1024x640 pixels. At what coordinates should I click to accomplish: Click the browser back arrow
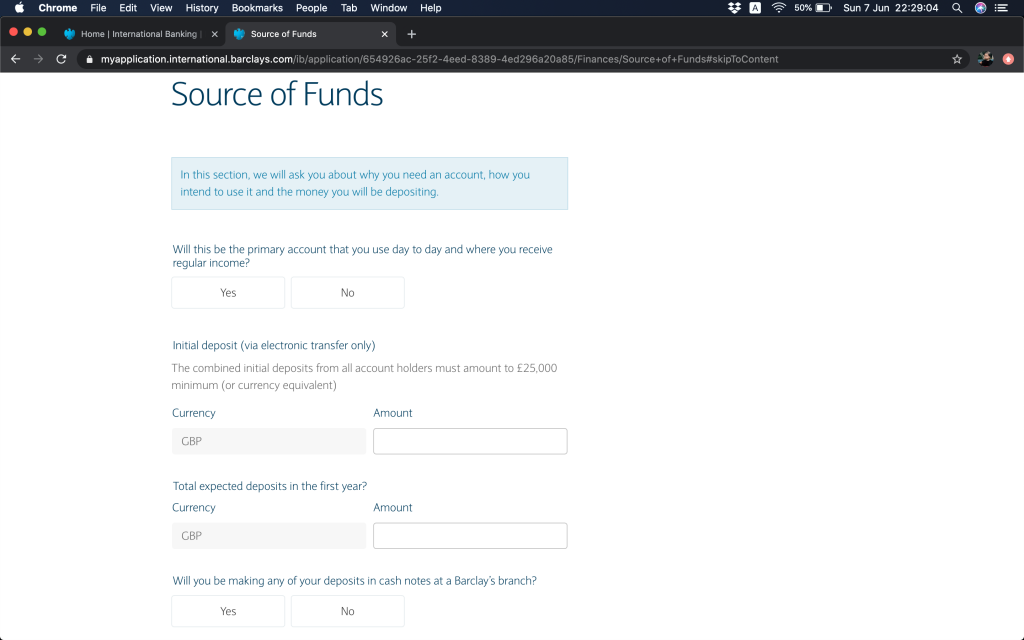(15, 59)
